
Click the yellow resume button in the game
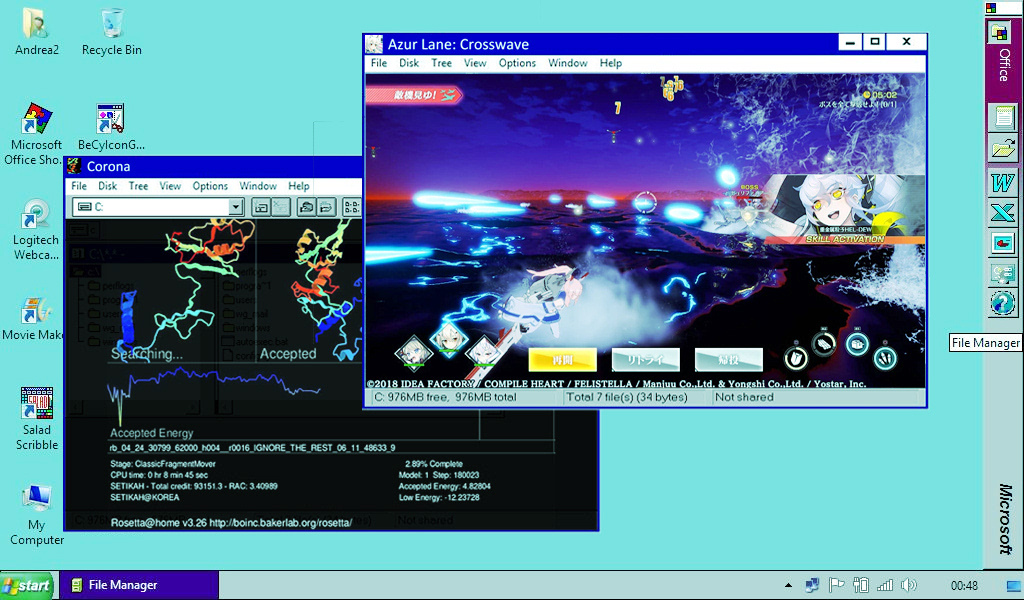coord(562,360)
